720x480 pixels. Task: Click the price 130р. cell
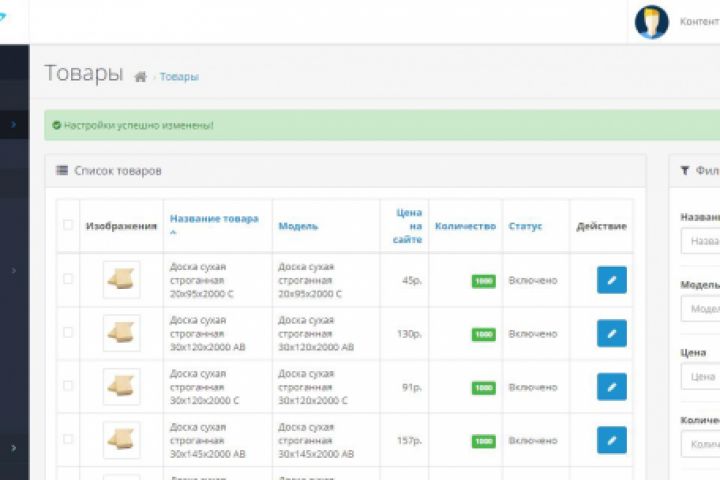pyautogui.click(x=409, y=333)
